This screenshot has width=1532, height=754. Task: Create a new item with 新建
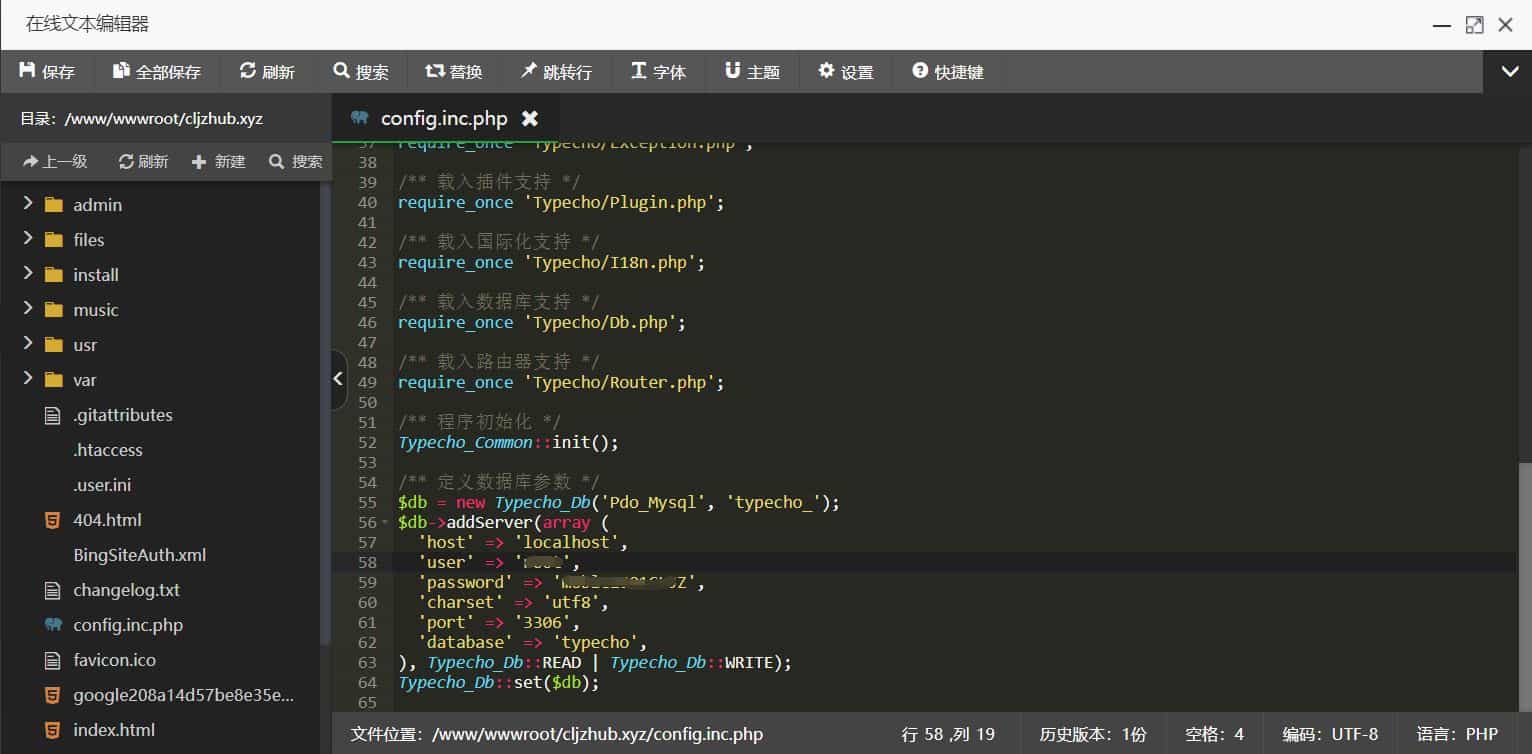[218, 161]
